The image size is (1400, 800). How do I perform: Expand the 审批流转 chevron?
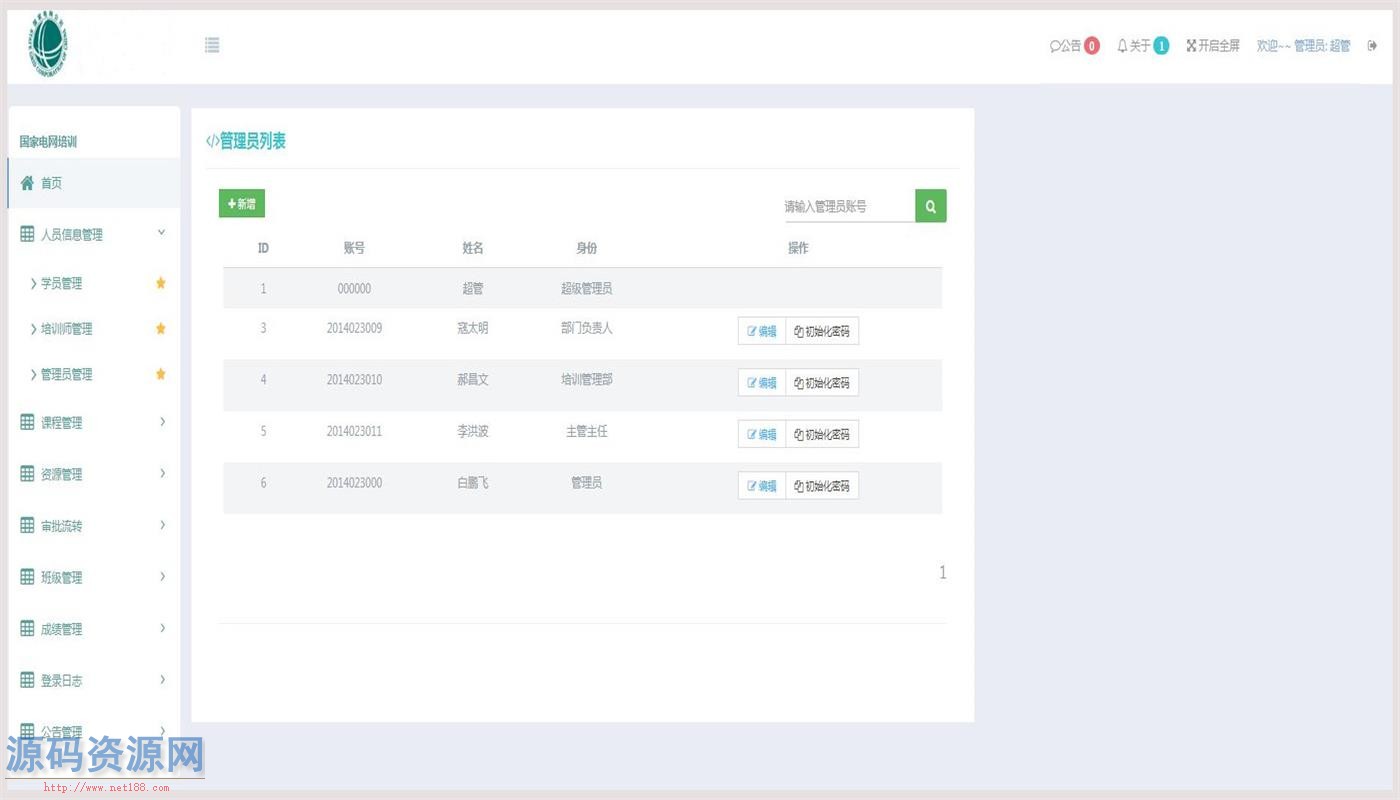pyautogui.click(x=163, y=525)
